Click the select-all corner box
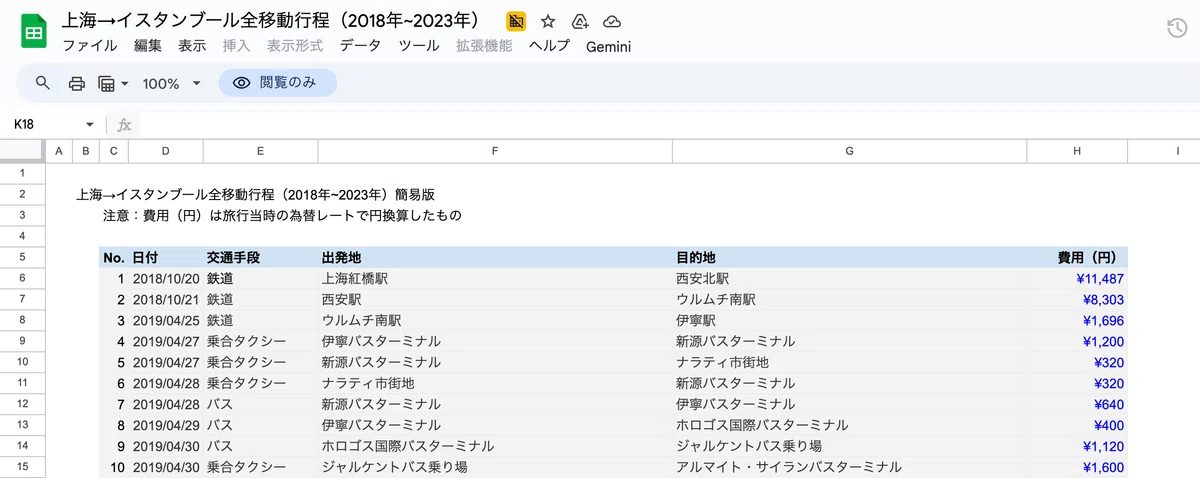Image resolution: width=1200 pixels, height=478 pixels. (22, 151)
